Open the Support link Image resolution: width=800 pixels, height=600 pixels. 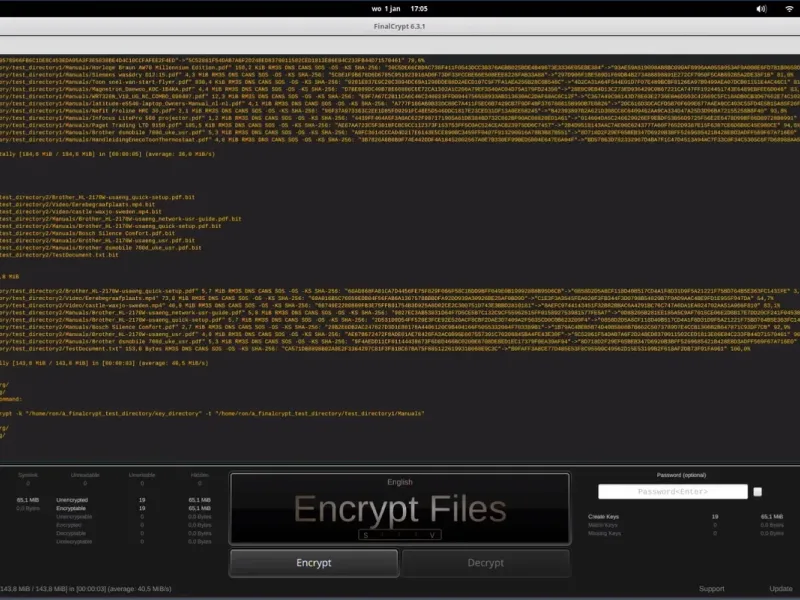coord(711,589)
